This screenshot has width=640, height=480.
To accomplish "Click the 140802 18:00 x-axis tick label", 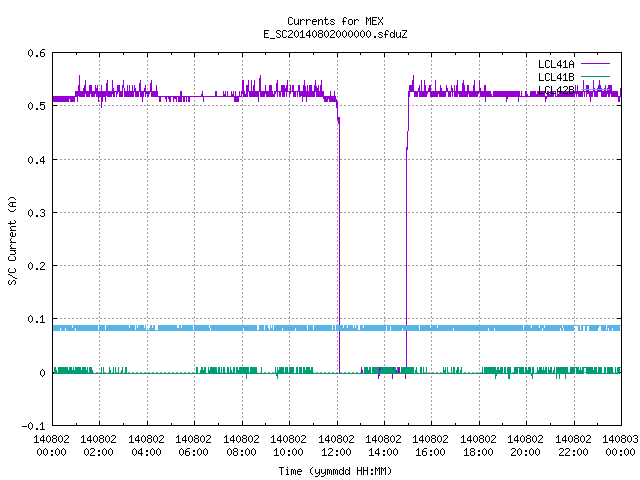I will pyautogui.click(x=478, y=446).
